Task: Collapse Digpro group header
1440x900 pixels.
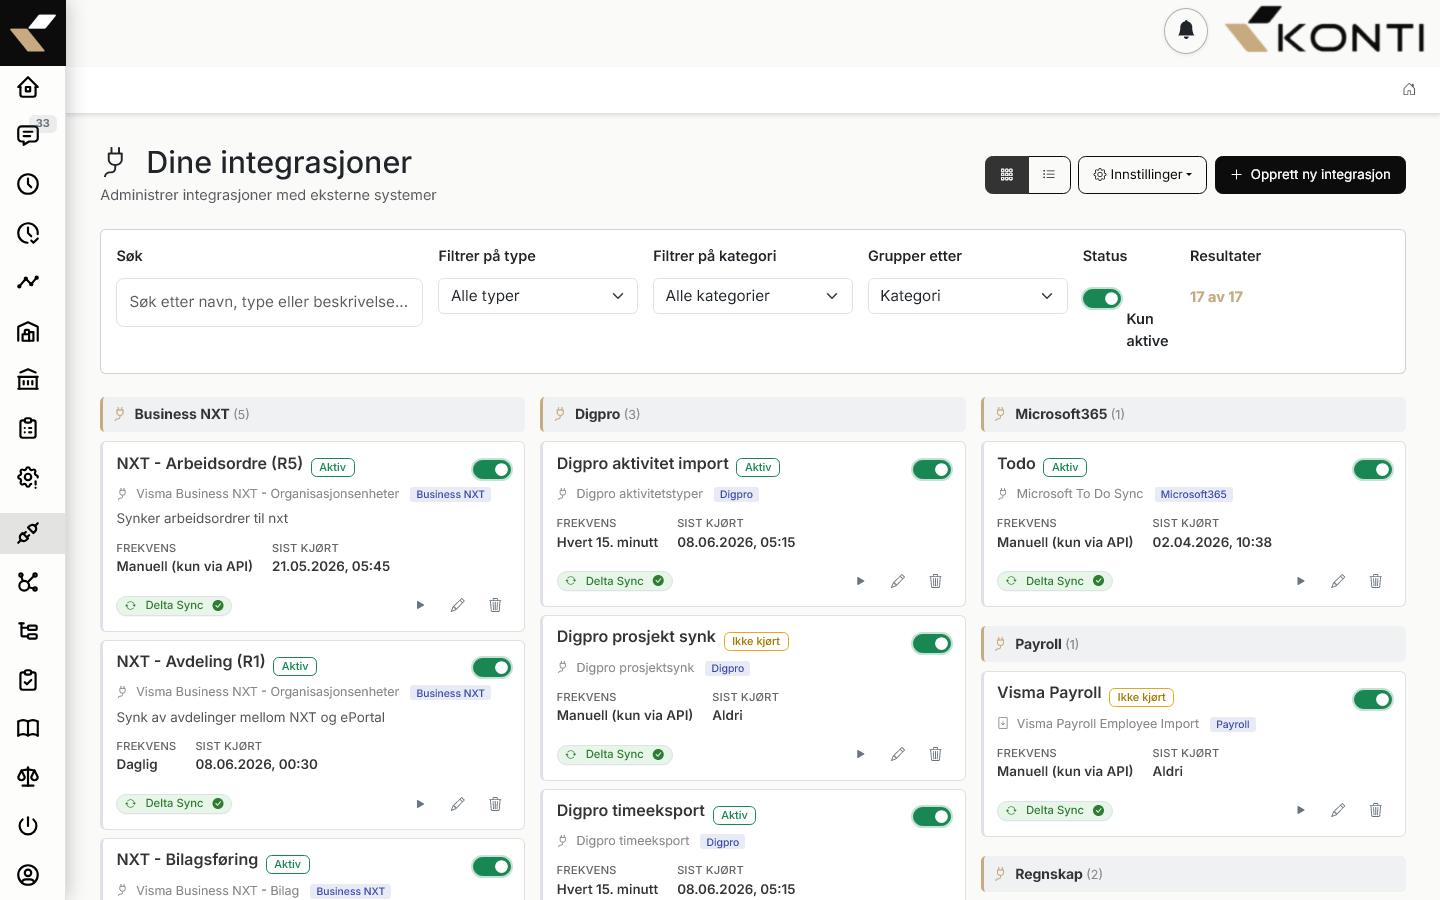Action: [x=753, y=414]
